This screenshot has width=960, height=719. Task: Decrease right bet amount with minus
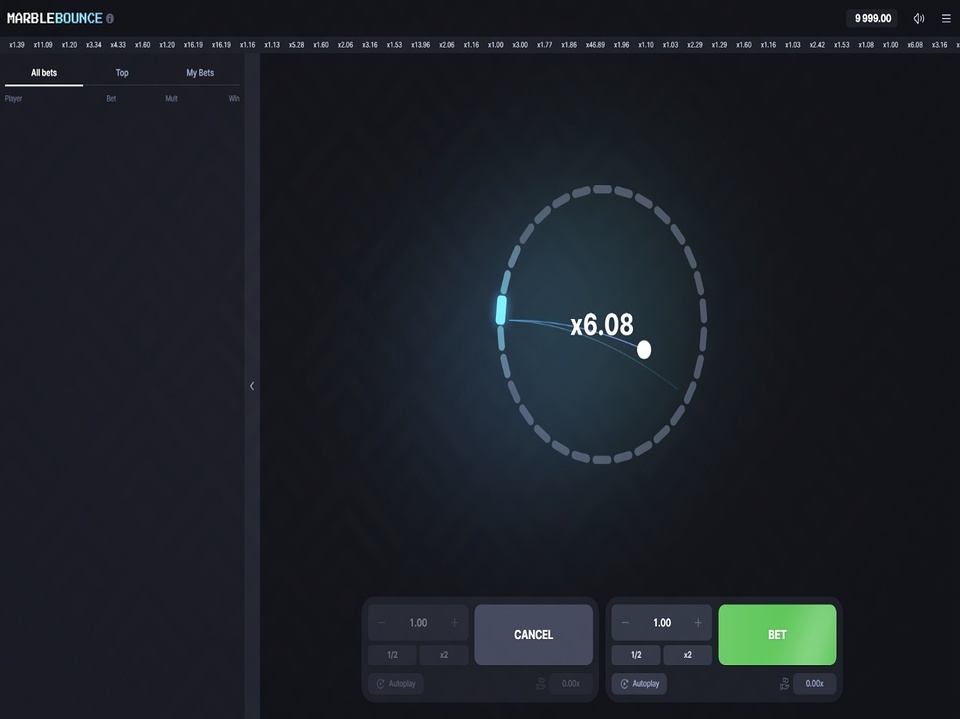pos(626,623)
